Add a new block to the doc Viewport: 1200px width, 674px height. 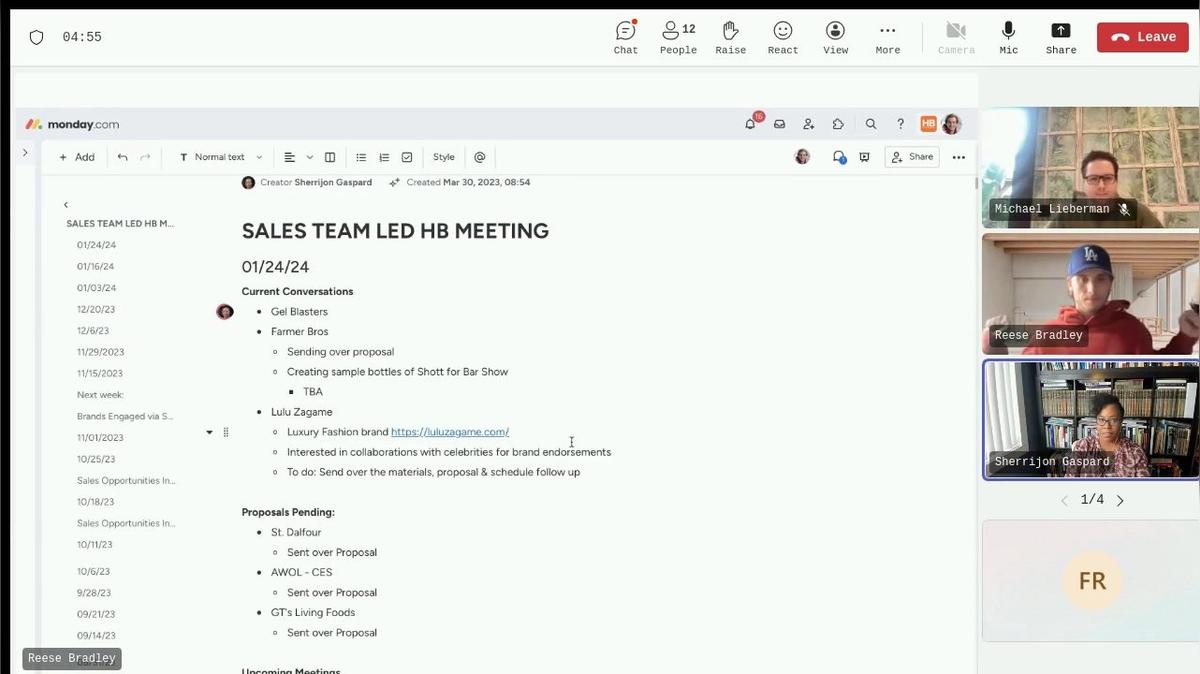coord(77,157)
